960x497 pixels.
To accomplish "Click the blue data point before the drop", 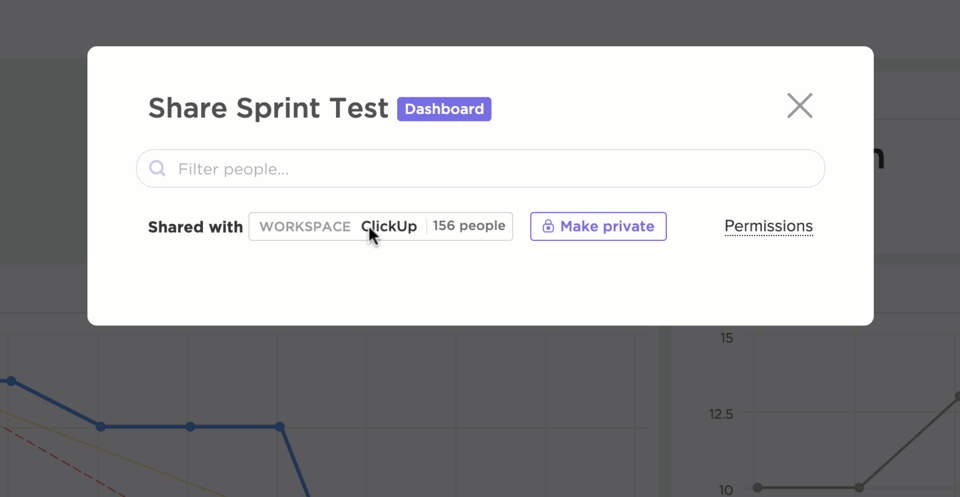I will point(280,427).
